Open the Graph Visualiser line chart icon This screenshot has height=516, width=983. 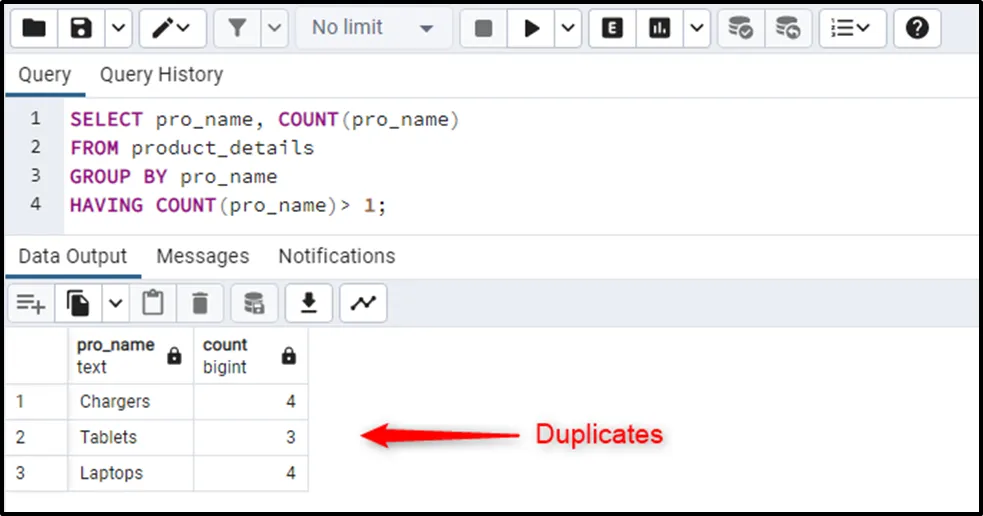(x=363, y=302)
